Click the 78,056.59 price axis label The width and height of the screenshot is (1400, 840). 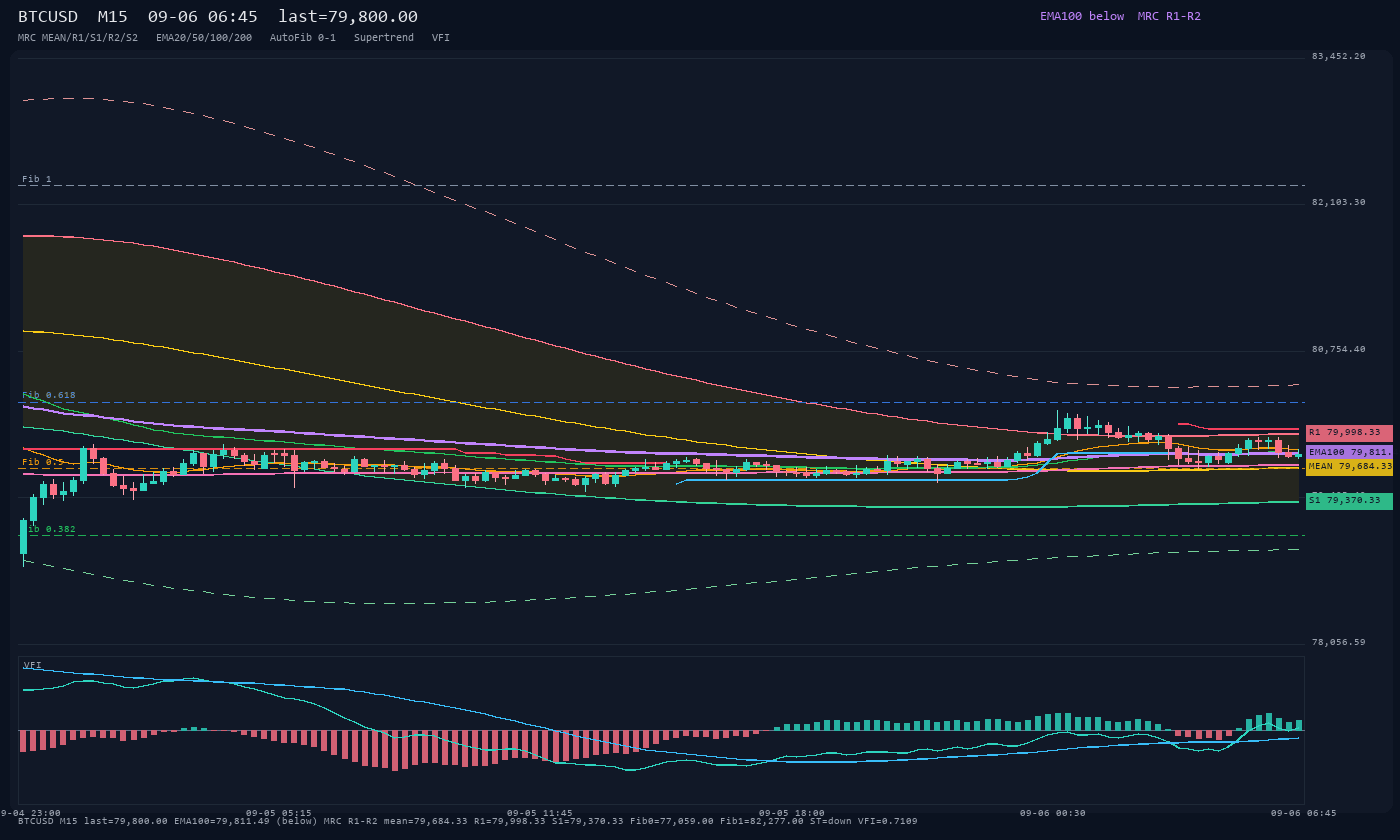click(1338, 642)
